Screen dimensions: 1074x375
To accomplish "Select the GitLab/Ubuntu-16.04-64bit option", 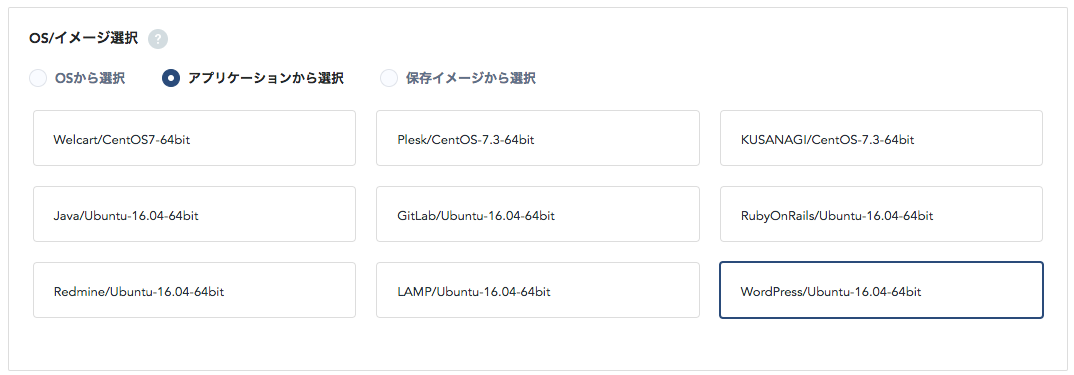I will pos(538,214).
